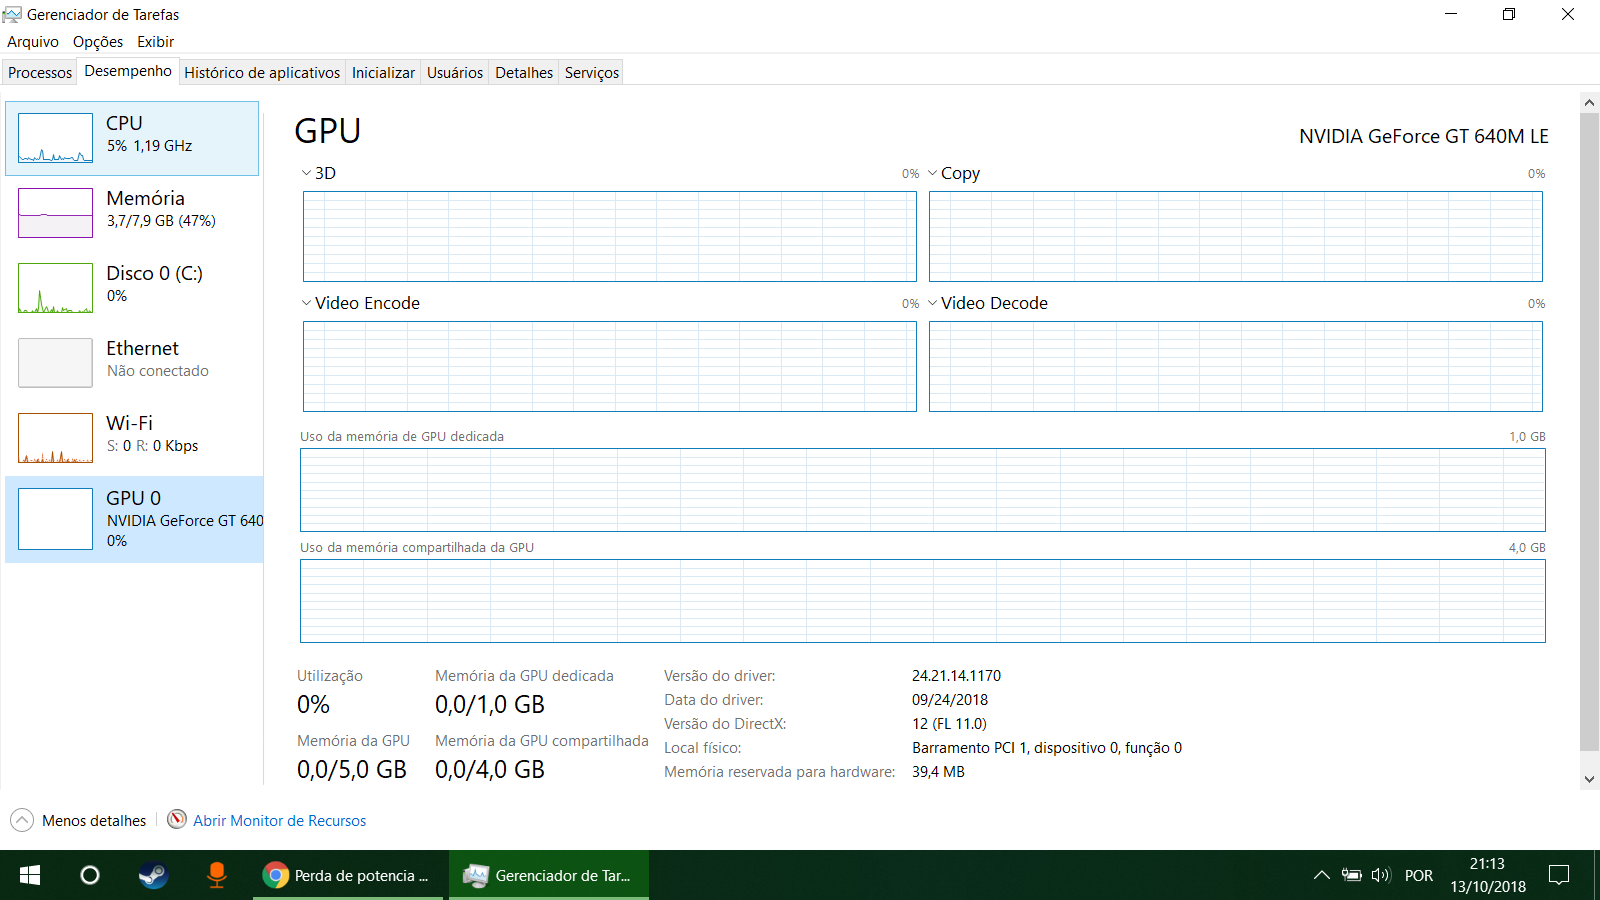Click the driver version 24.21.14.1170 value
This screenshot has height=900, width=1600.
(956, 676)
